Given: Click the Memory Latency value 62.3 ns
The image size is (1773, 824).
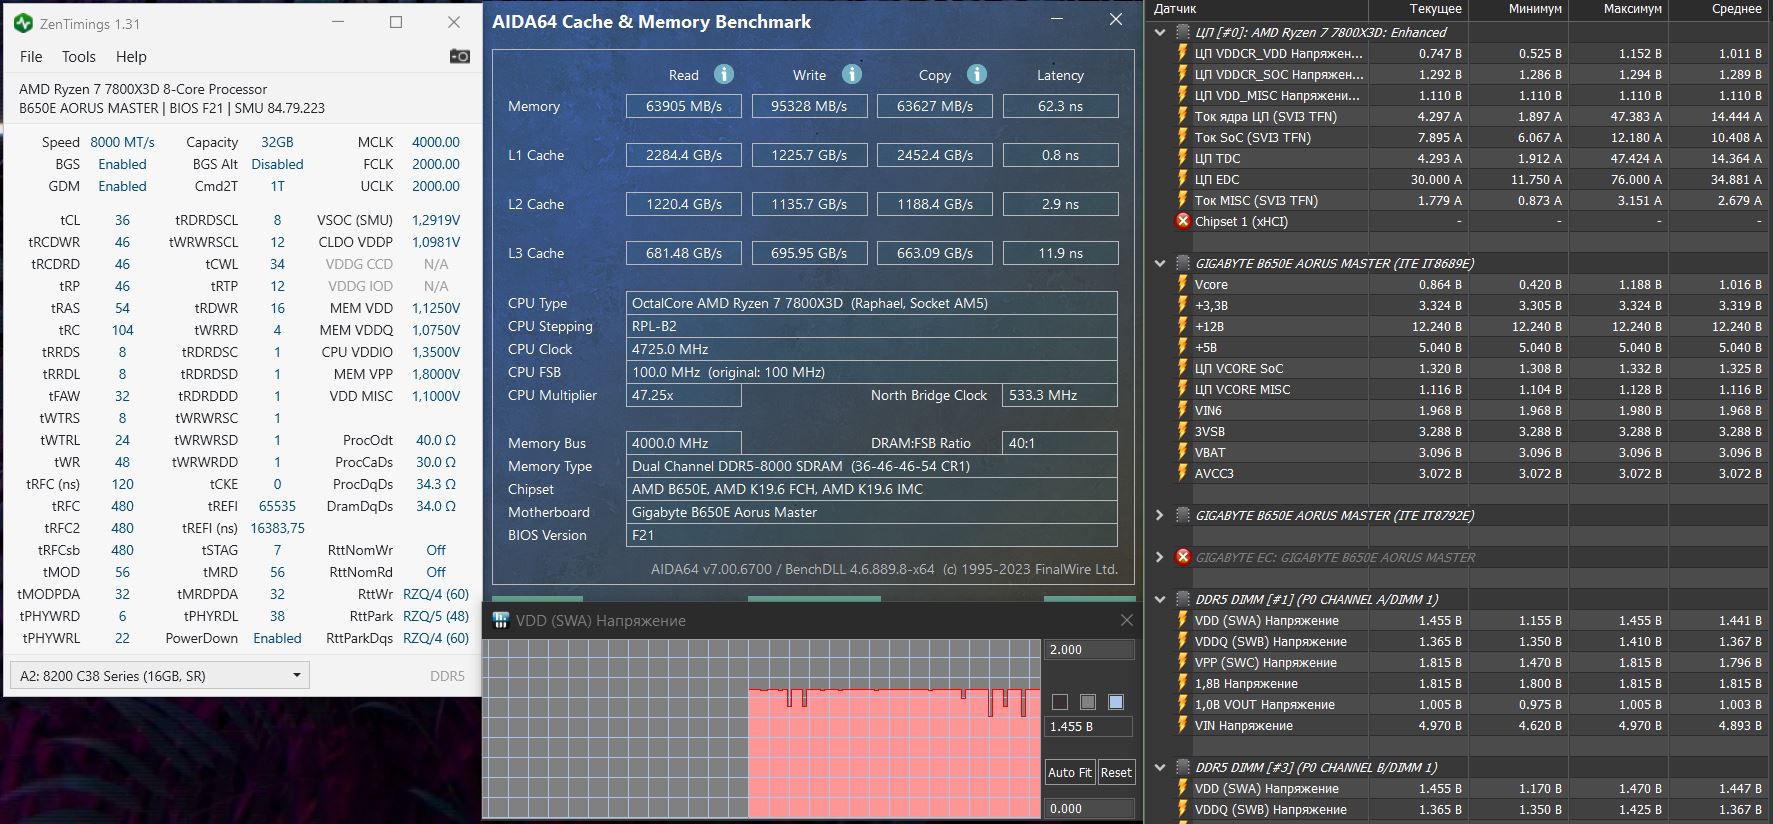Looking at the screenshot, I should coord(1060,106).
